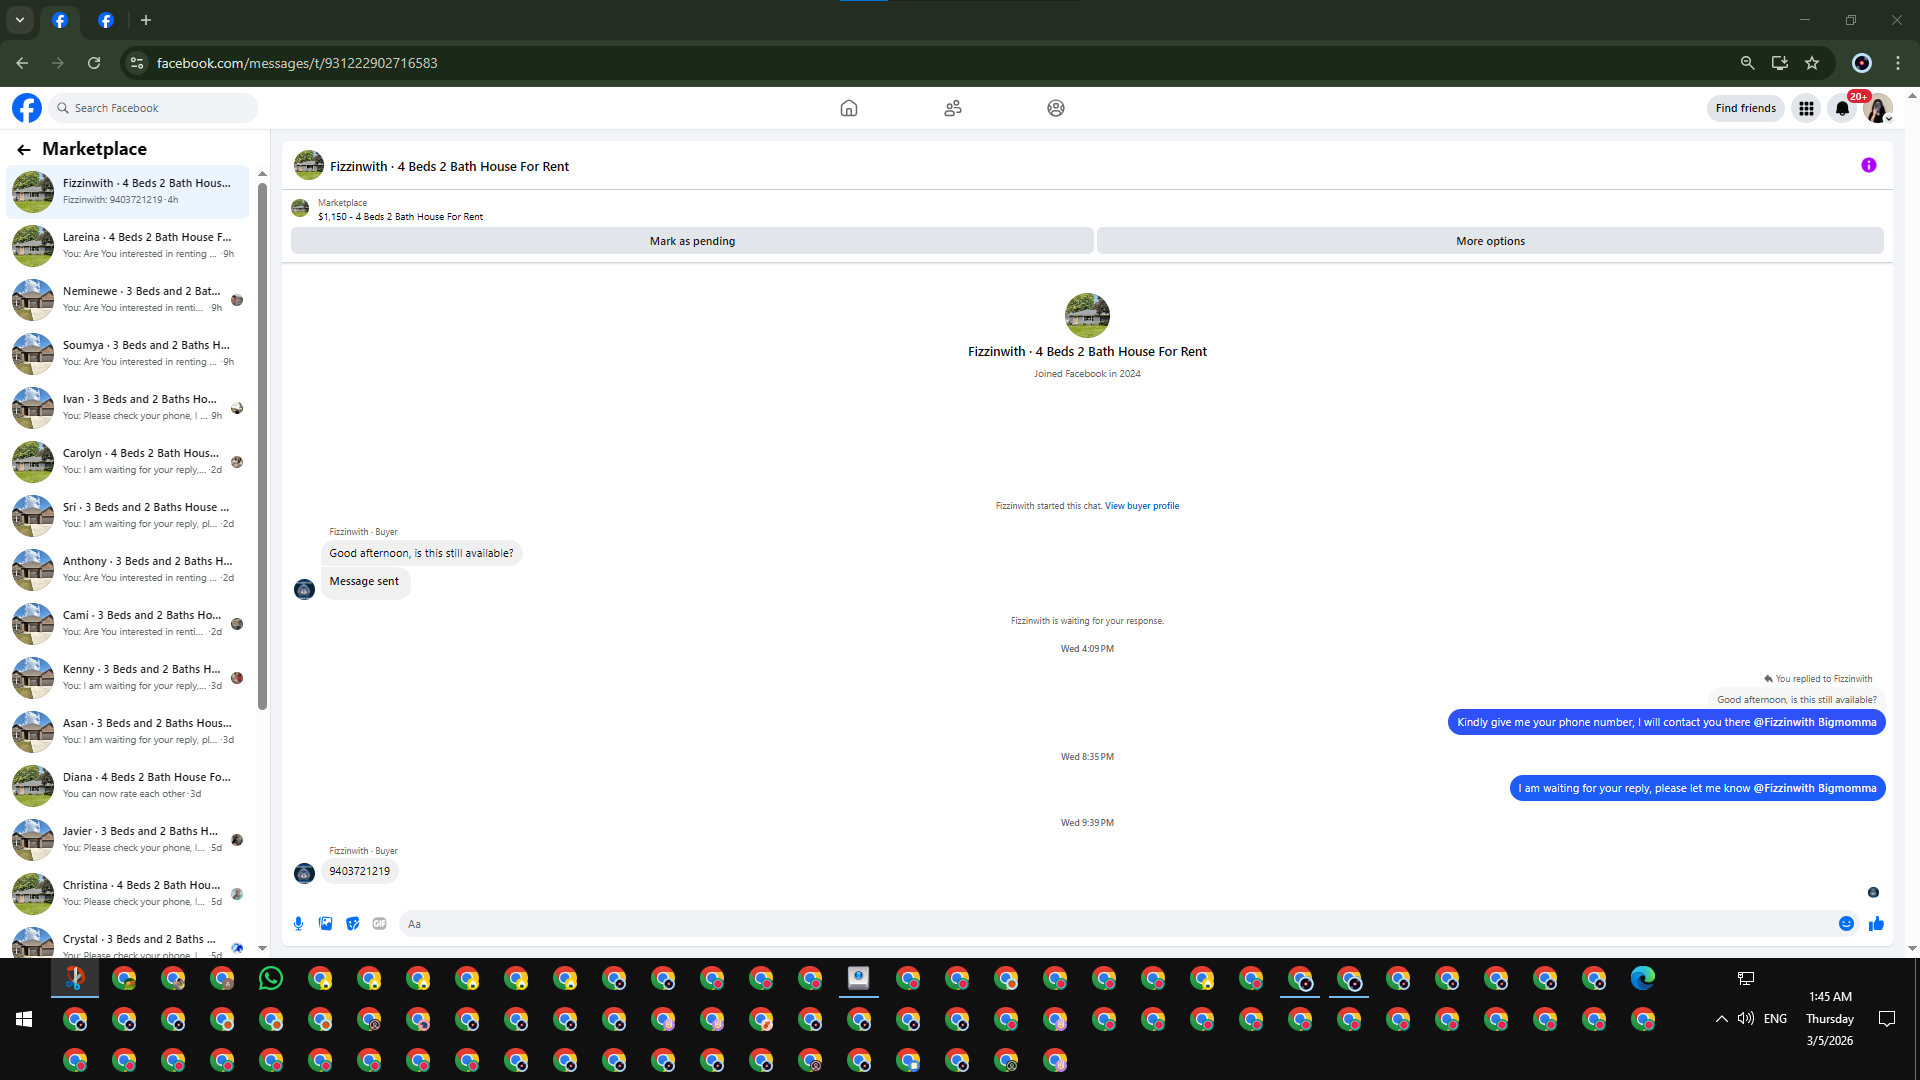Select the Carolyn conversation
The width and height of the screenshot is (1920, 1080).
coord(128,462)
